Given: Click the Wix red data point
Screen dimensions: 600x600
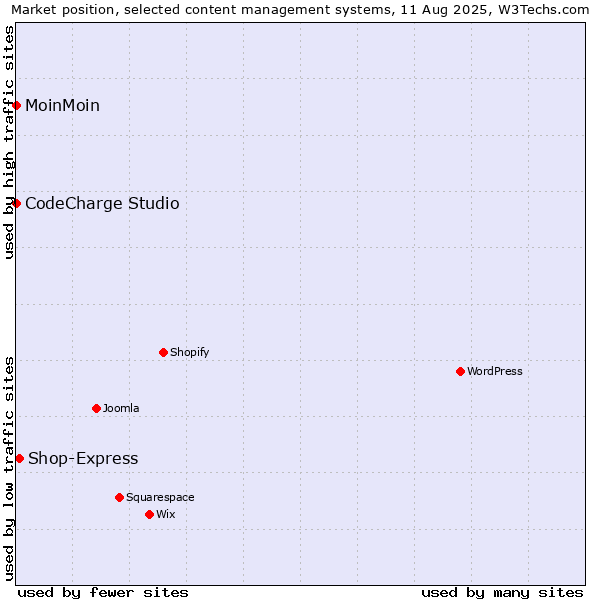Looking at the screenshot, I should click(150, 514).
